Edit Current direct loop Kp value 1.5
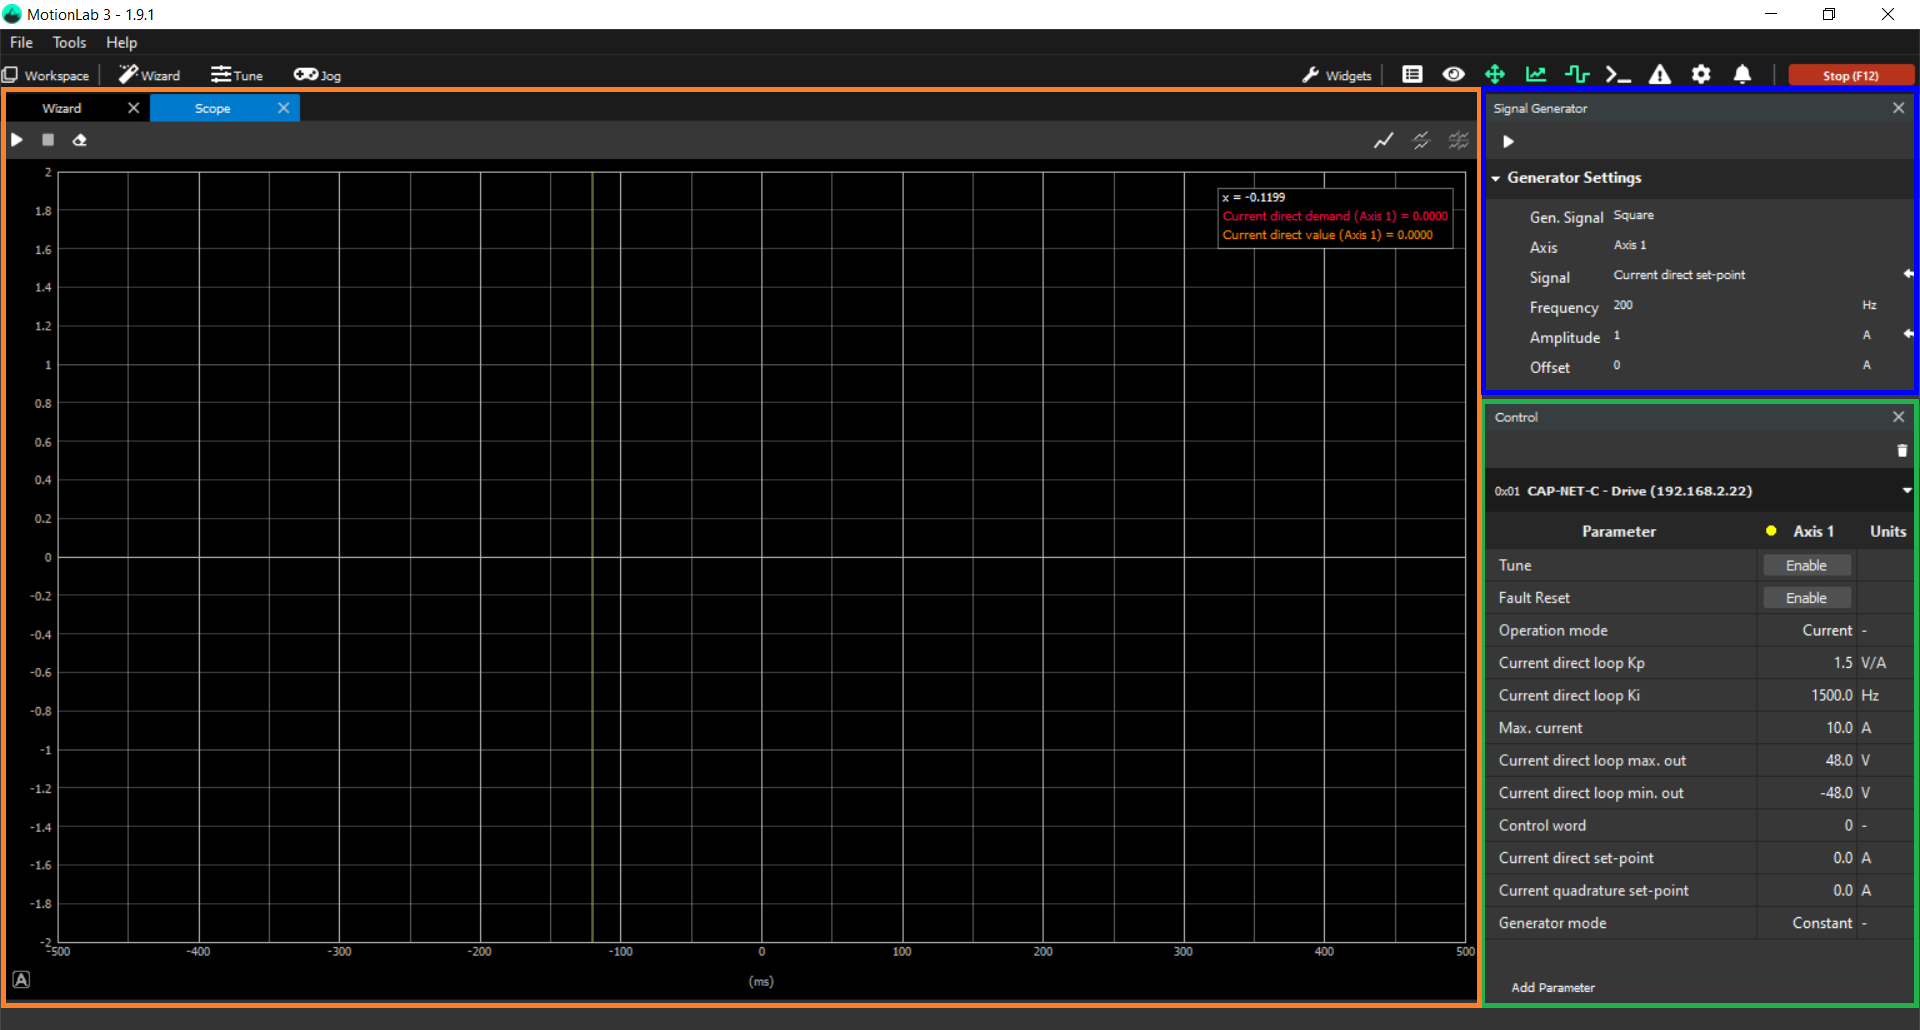 tap(1806, 663)
